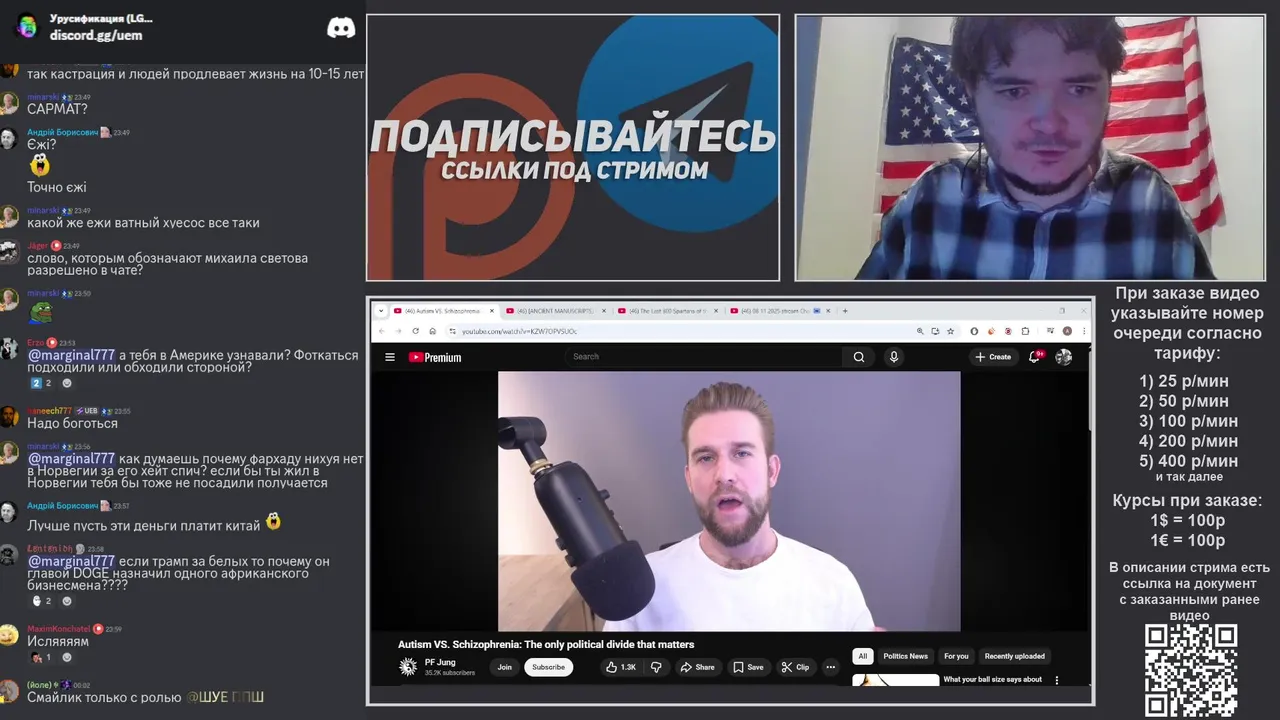Open YouTube account avatar menu
The image size is (1280, 720).
click(1064, 357)
